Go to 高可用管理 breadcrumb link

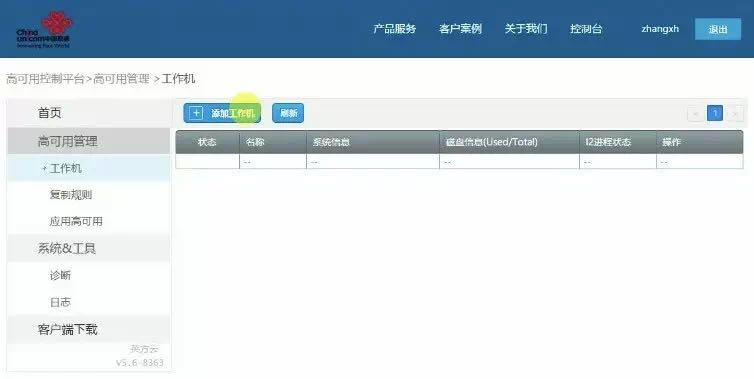121,79
